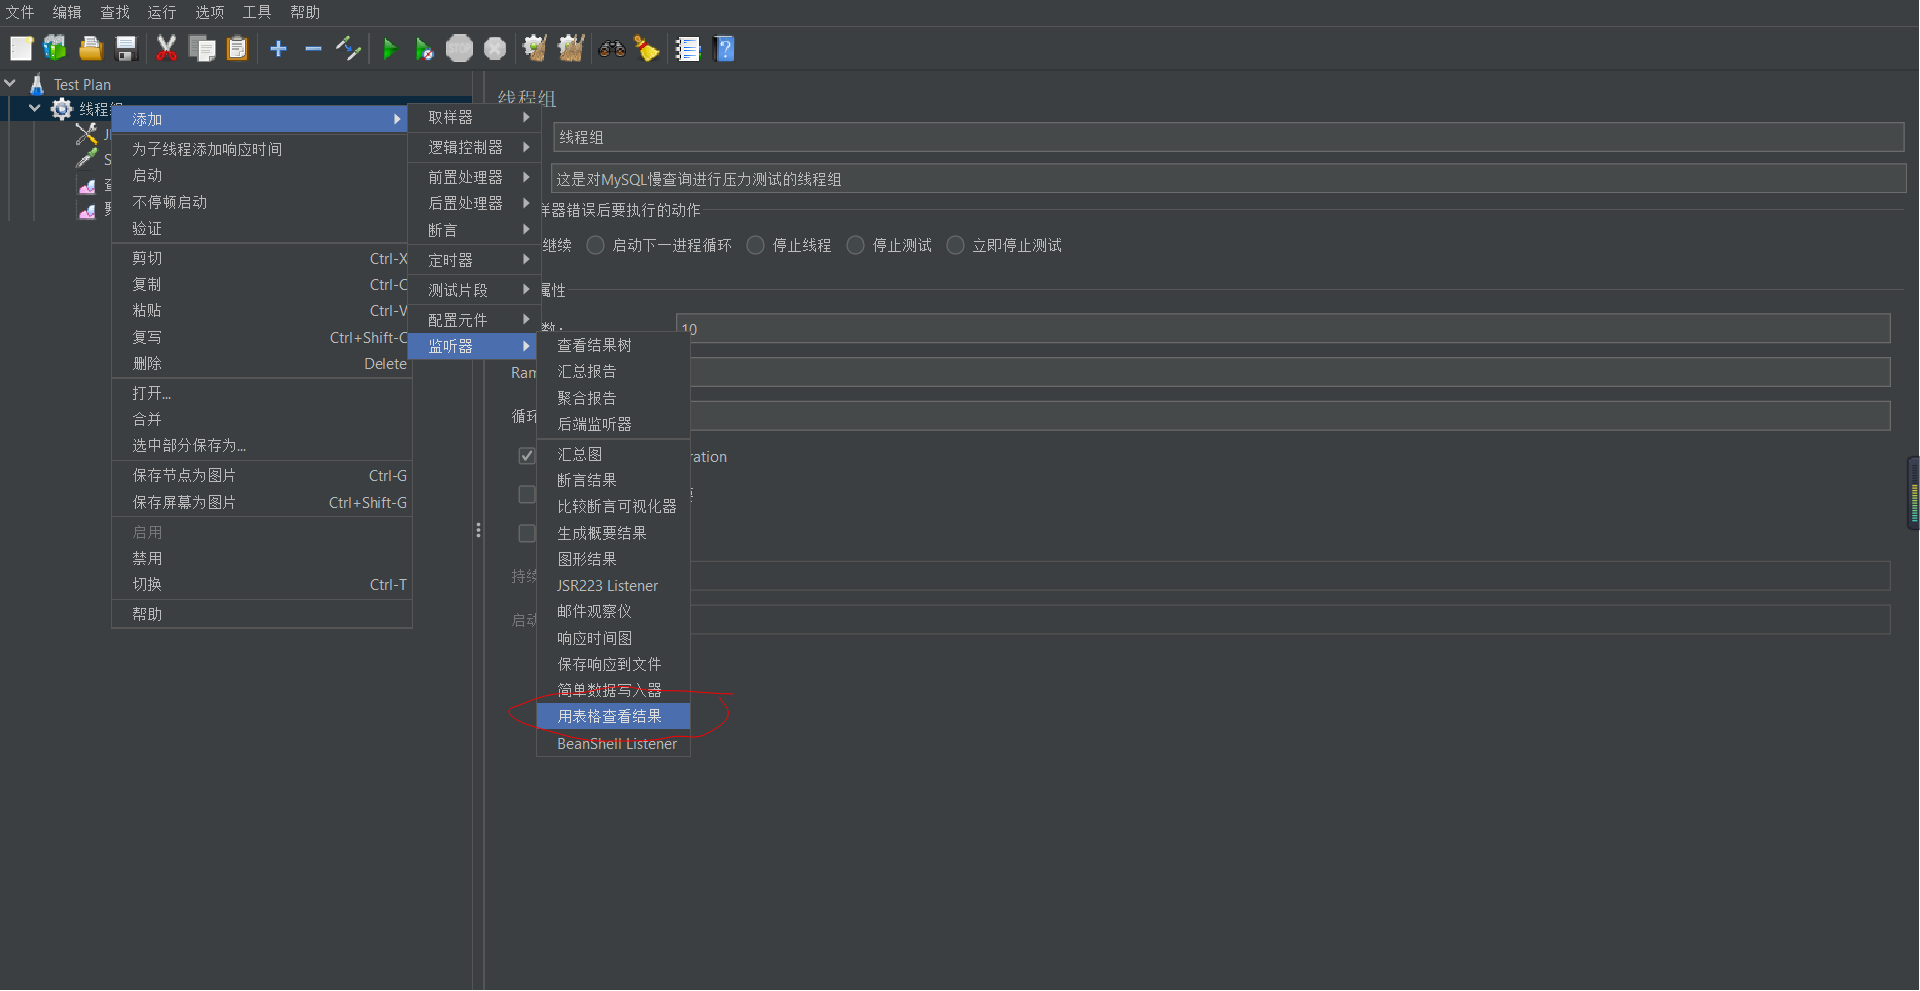
Task: Collapse all nodes with minus icon
Action: click(x=313, y=48)
